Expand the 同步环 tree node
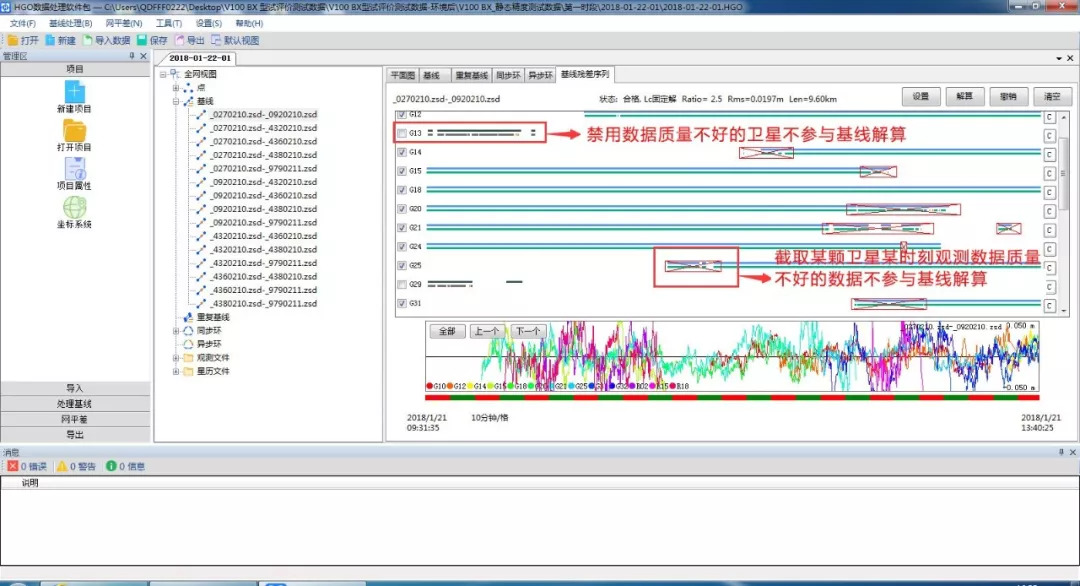This screenshot has height=586, width=1080. pos(176,330)
